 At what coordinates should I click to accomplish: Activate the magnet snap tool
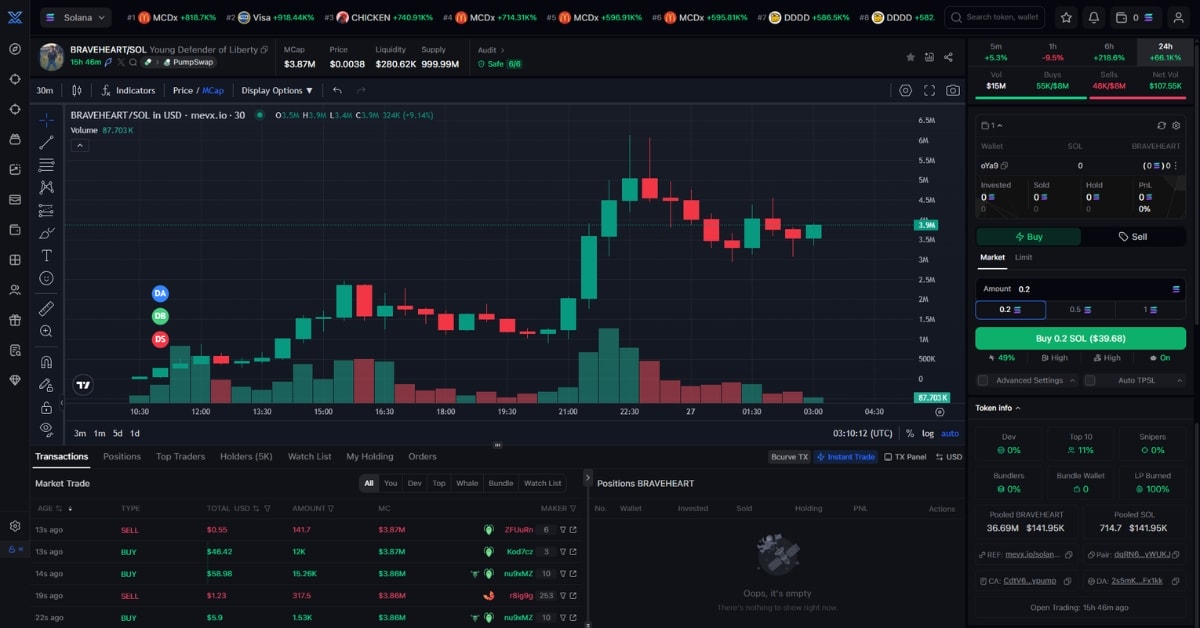pos(46,362)
